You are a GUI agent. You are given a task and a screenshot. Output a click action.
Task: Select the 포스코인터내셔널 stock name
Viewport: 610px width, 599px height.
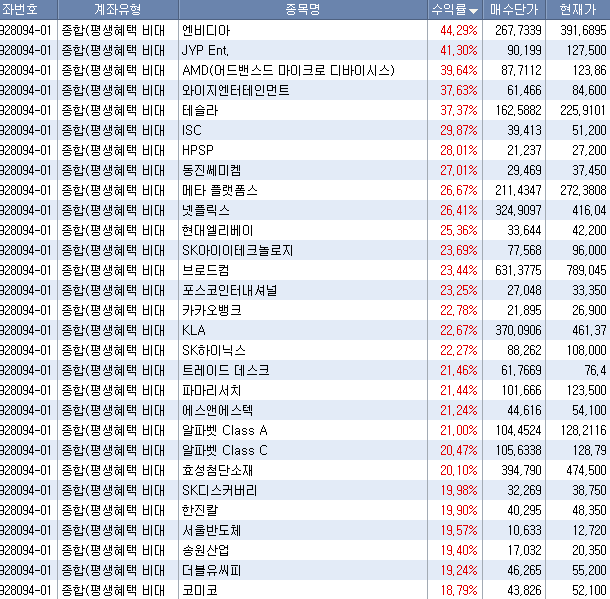[x=230, y=291]
